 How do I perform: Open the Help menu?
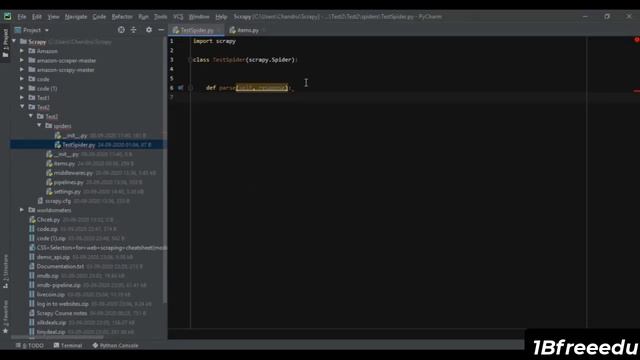221,17
